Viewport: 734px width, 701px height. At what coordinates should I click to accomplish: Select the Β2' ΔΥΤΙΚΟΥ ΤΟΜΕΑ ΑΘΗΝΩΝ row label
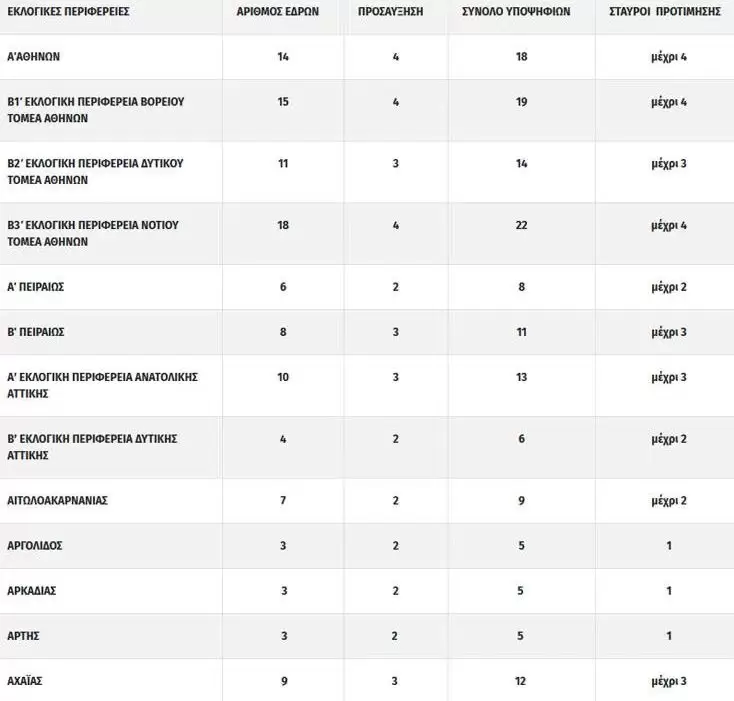point(95,172)
